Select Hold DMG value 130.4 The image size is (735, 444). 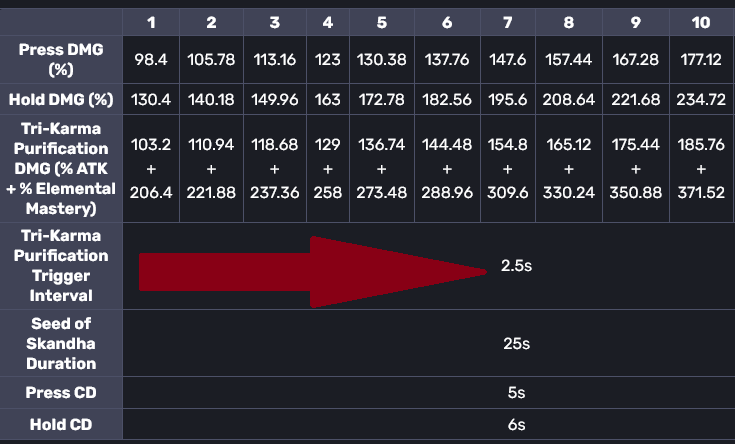(151, 99)
